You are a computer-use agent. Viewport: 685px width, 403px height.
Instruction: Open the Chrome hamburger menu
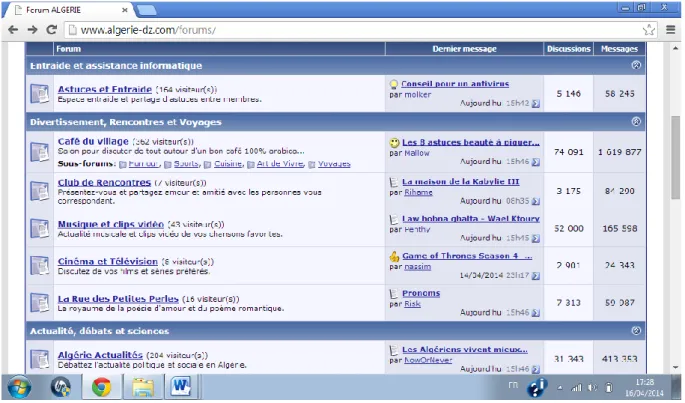click(671, 30)
